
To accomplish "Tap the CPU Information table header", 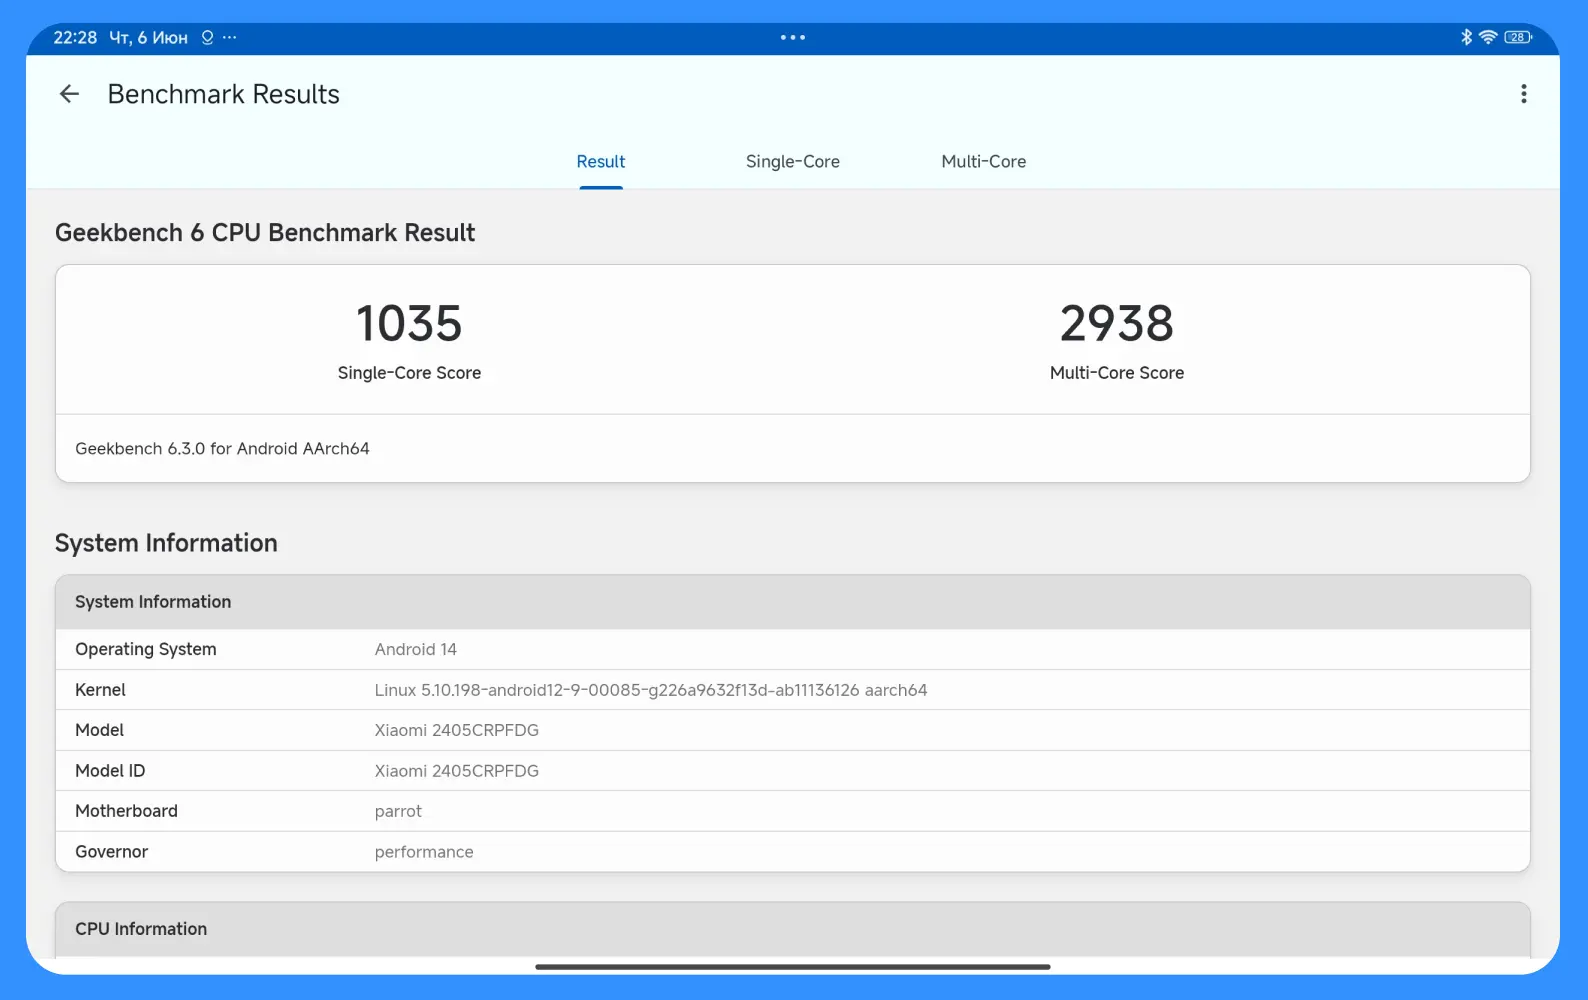I will [x=793, y=930].
